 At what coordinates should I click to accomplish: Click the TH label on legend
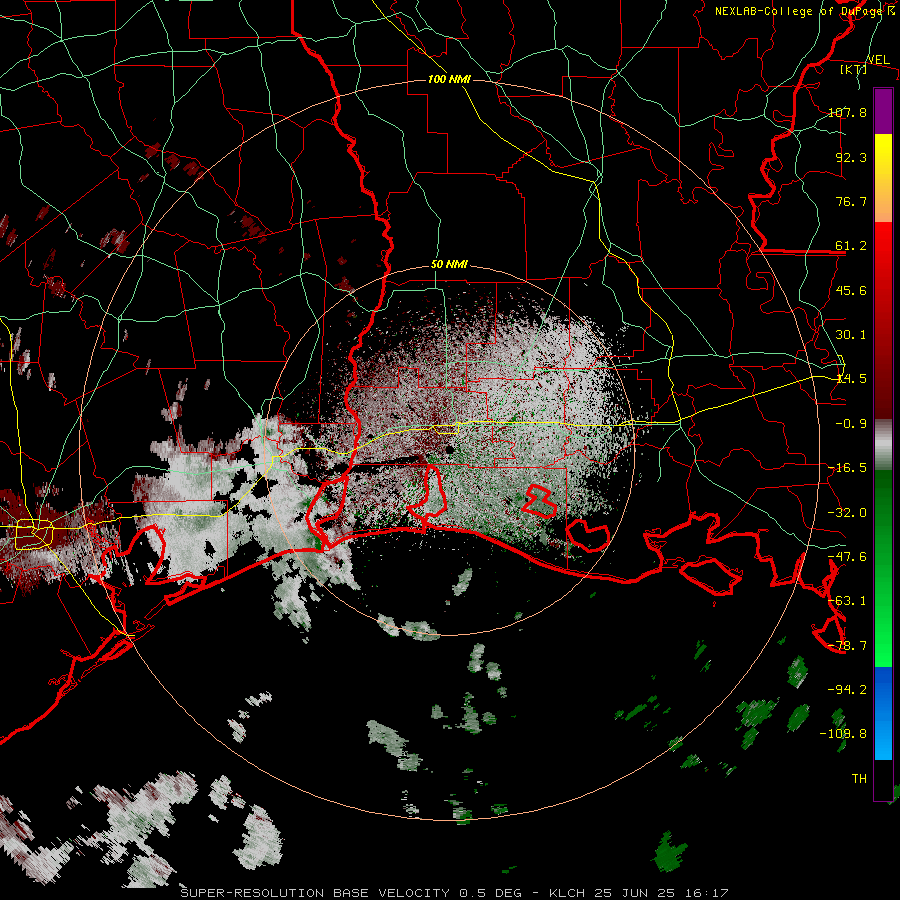(859, 779)
